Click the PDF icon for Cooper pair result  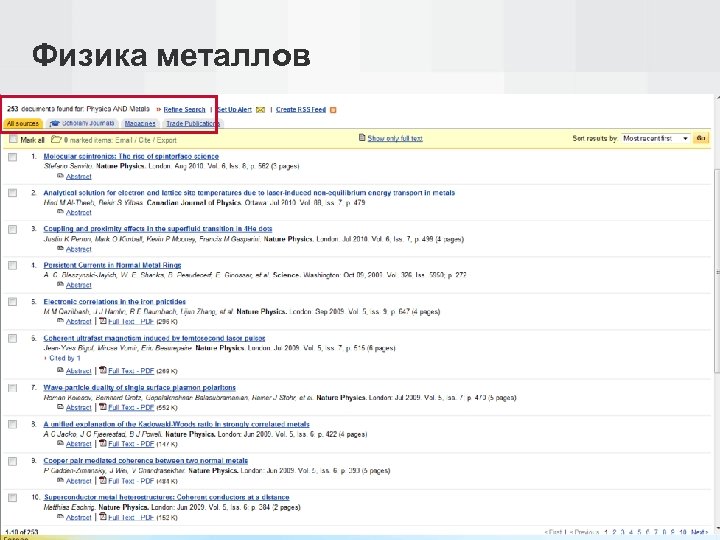tap(103, 480)
